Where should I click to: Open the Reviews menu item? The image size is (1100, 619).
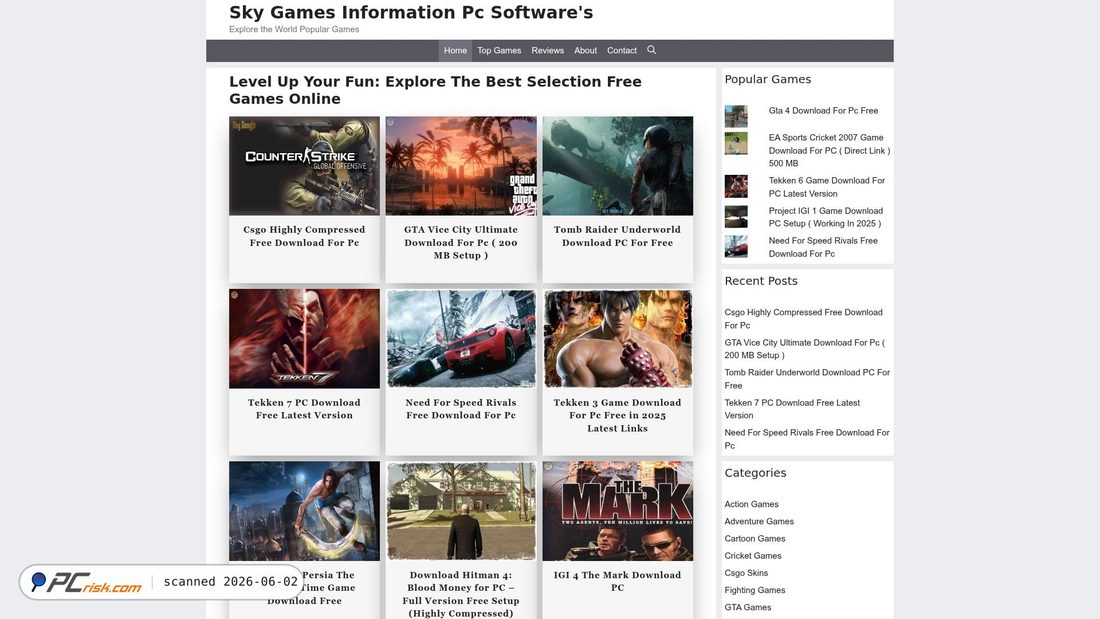click(547, 51)
